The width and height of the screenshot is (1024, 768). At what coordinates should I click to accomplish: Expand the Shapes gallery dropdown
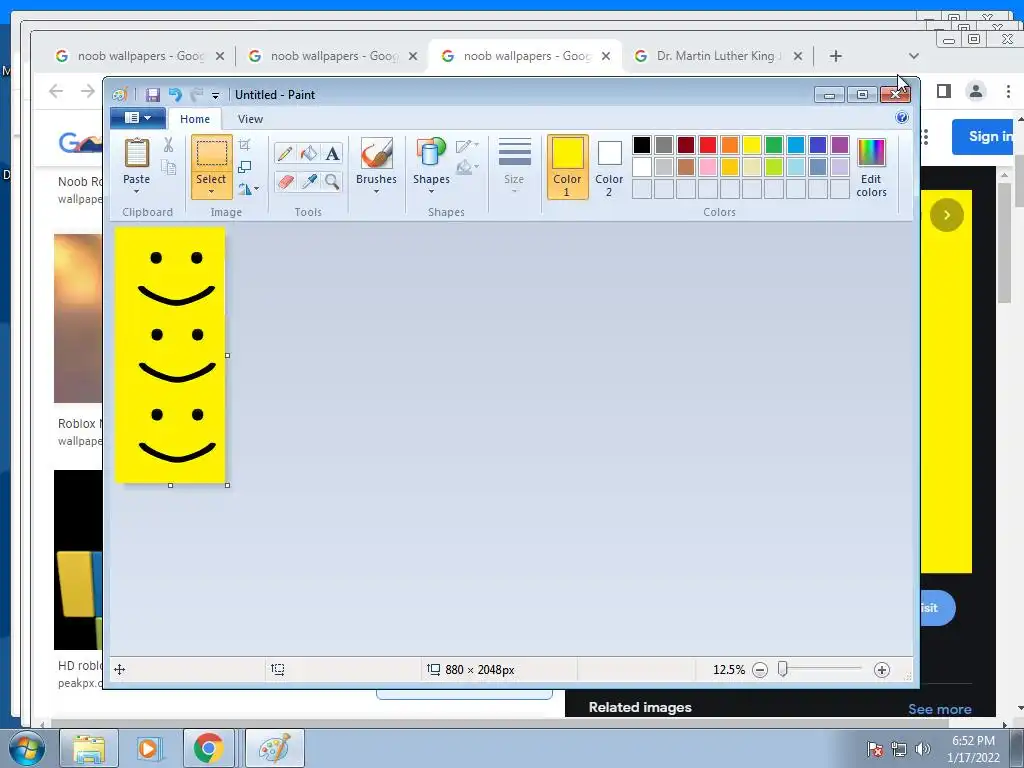coord(431,191)
